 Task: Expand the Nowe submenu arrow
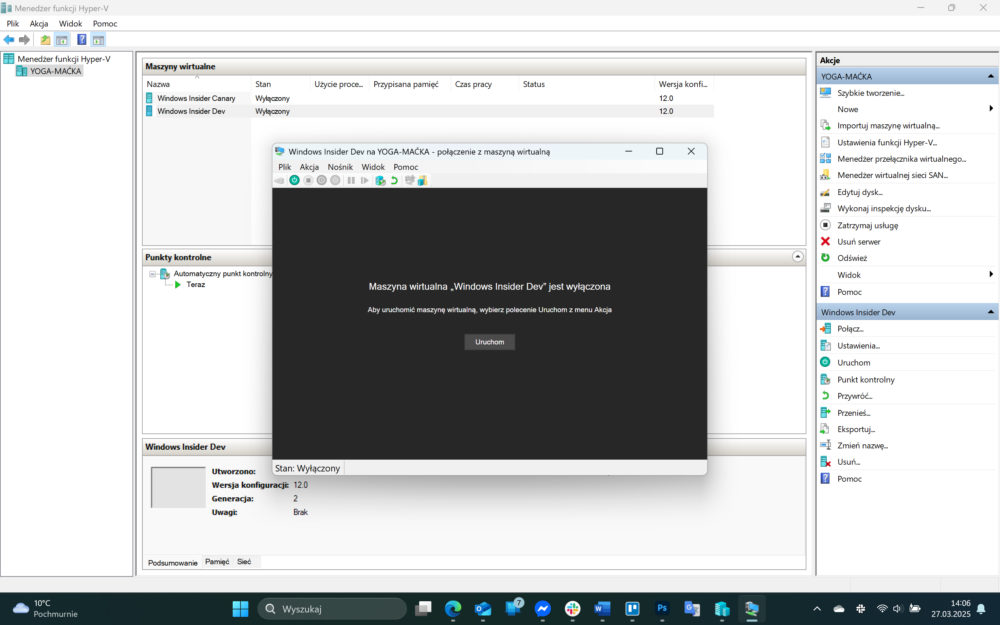tap(991, 108)
